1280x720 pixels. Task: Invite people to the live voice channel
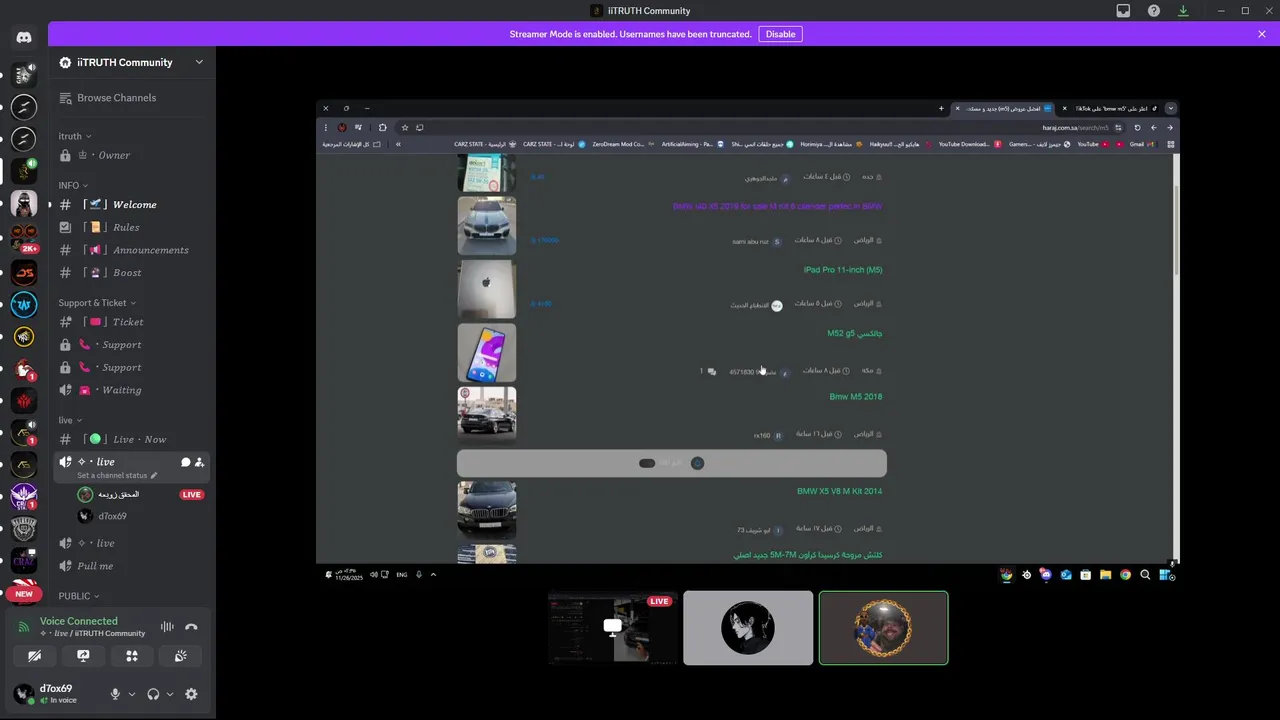[199, 462]
